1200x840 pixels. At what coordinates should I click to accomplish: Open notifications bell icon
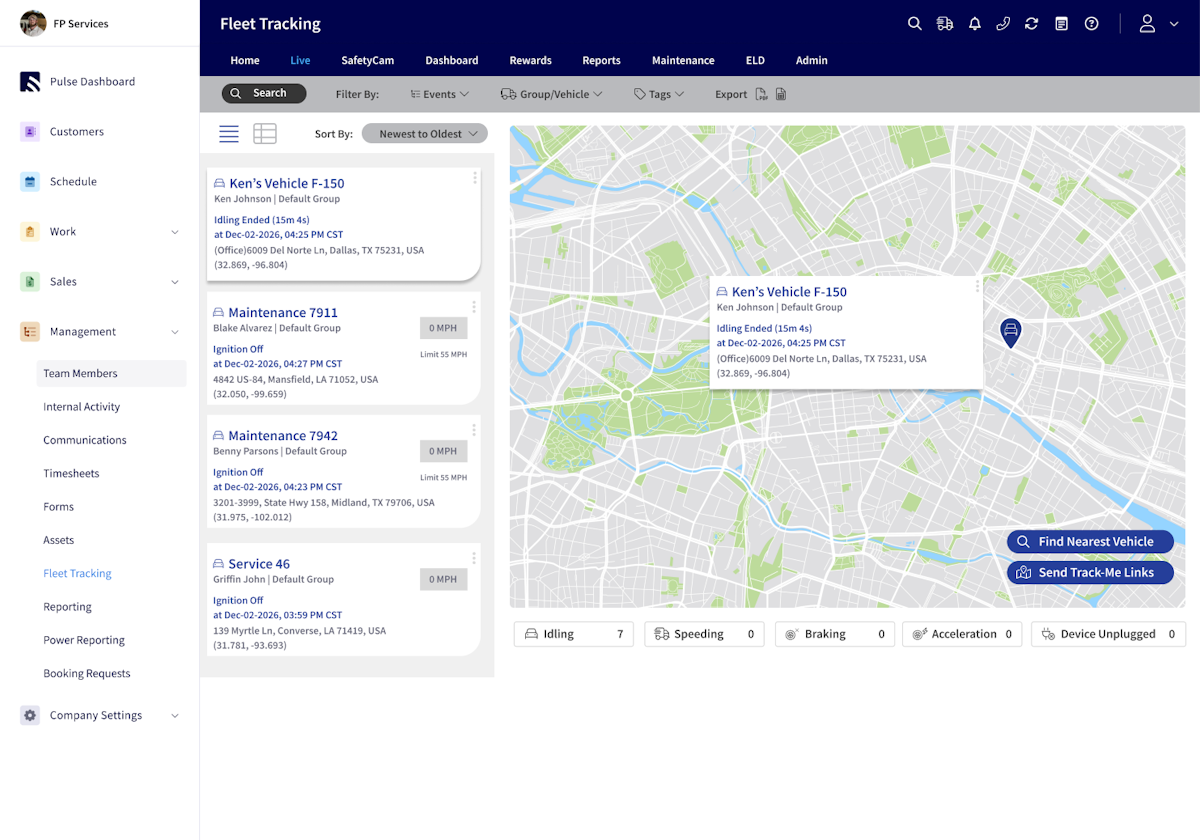(974, 24)
